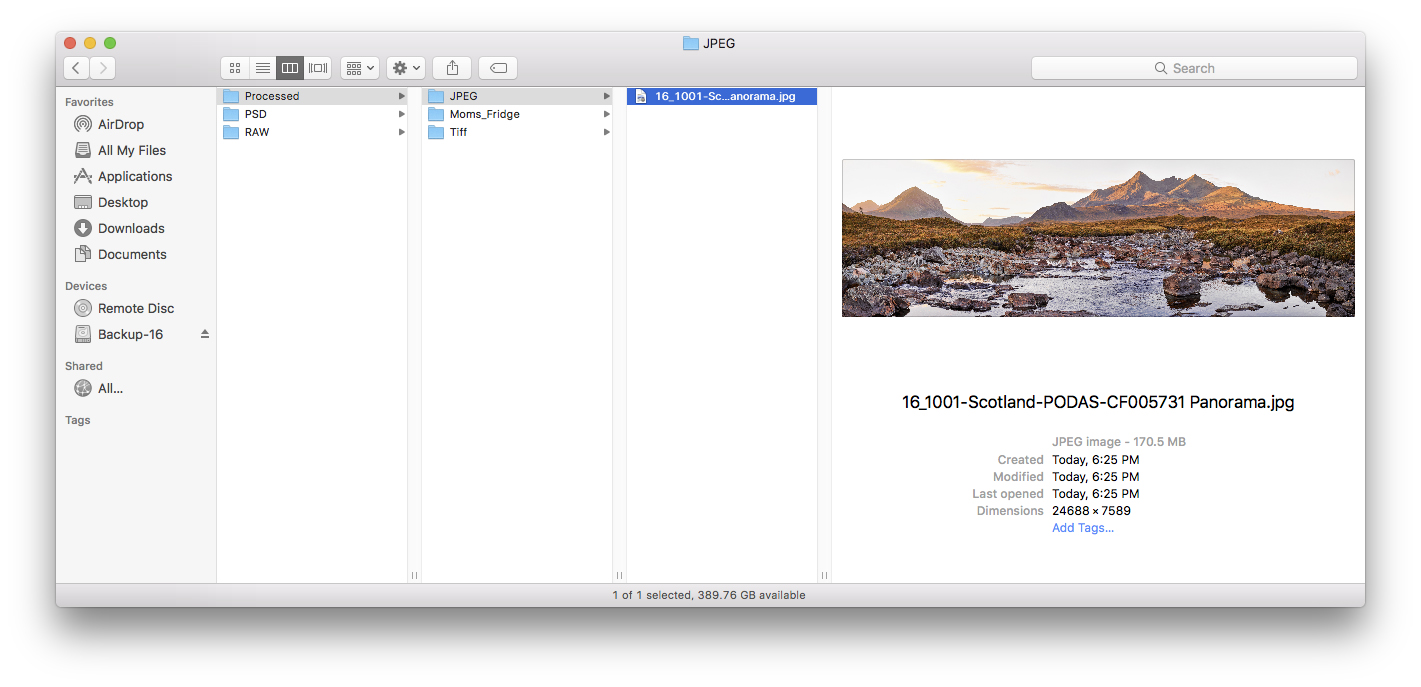The height and width of the screenshot is (687, 1421).
Task: Switch to Cover Flow view
Action: pyautogui.click(x=318, y=68)
